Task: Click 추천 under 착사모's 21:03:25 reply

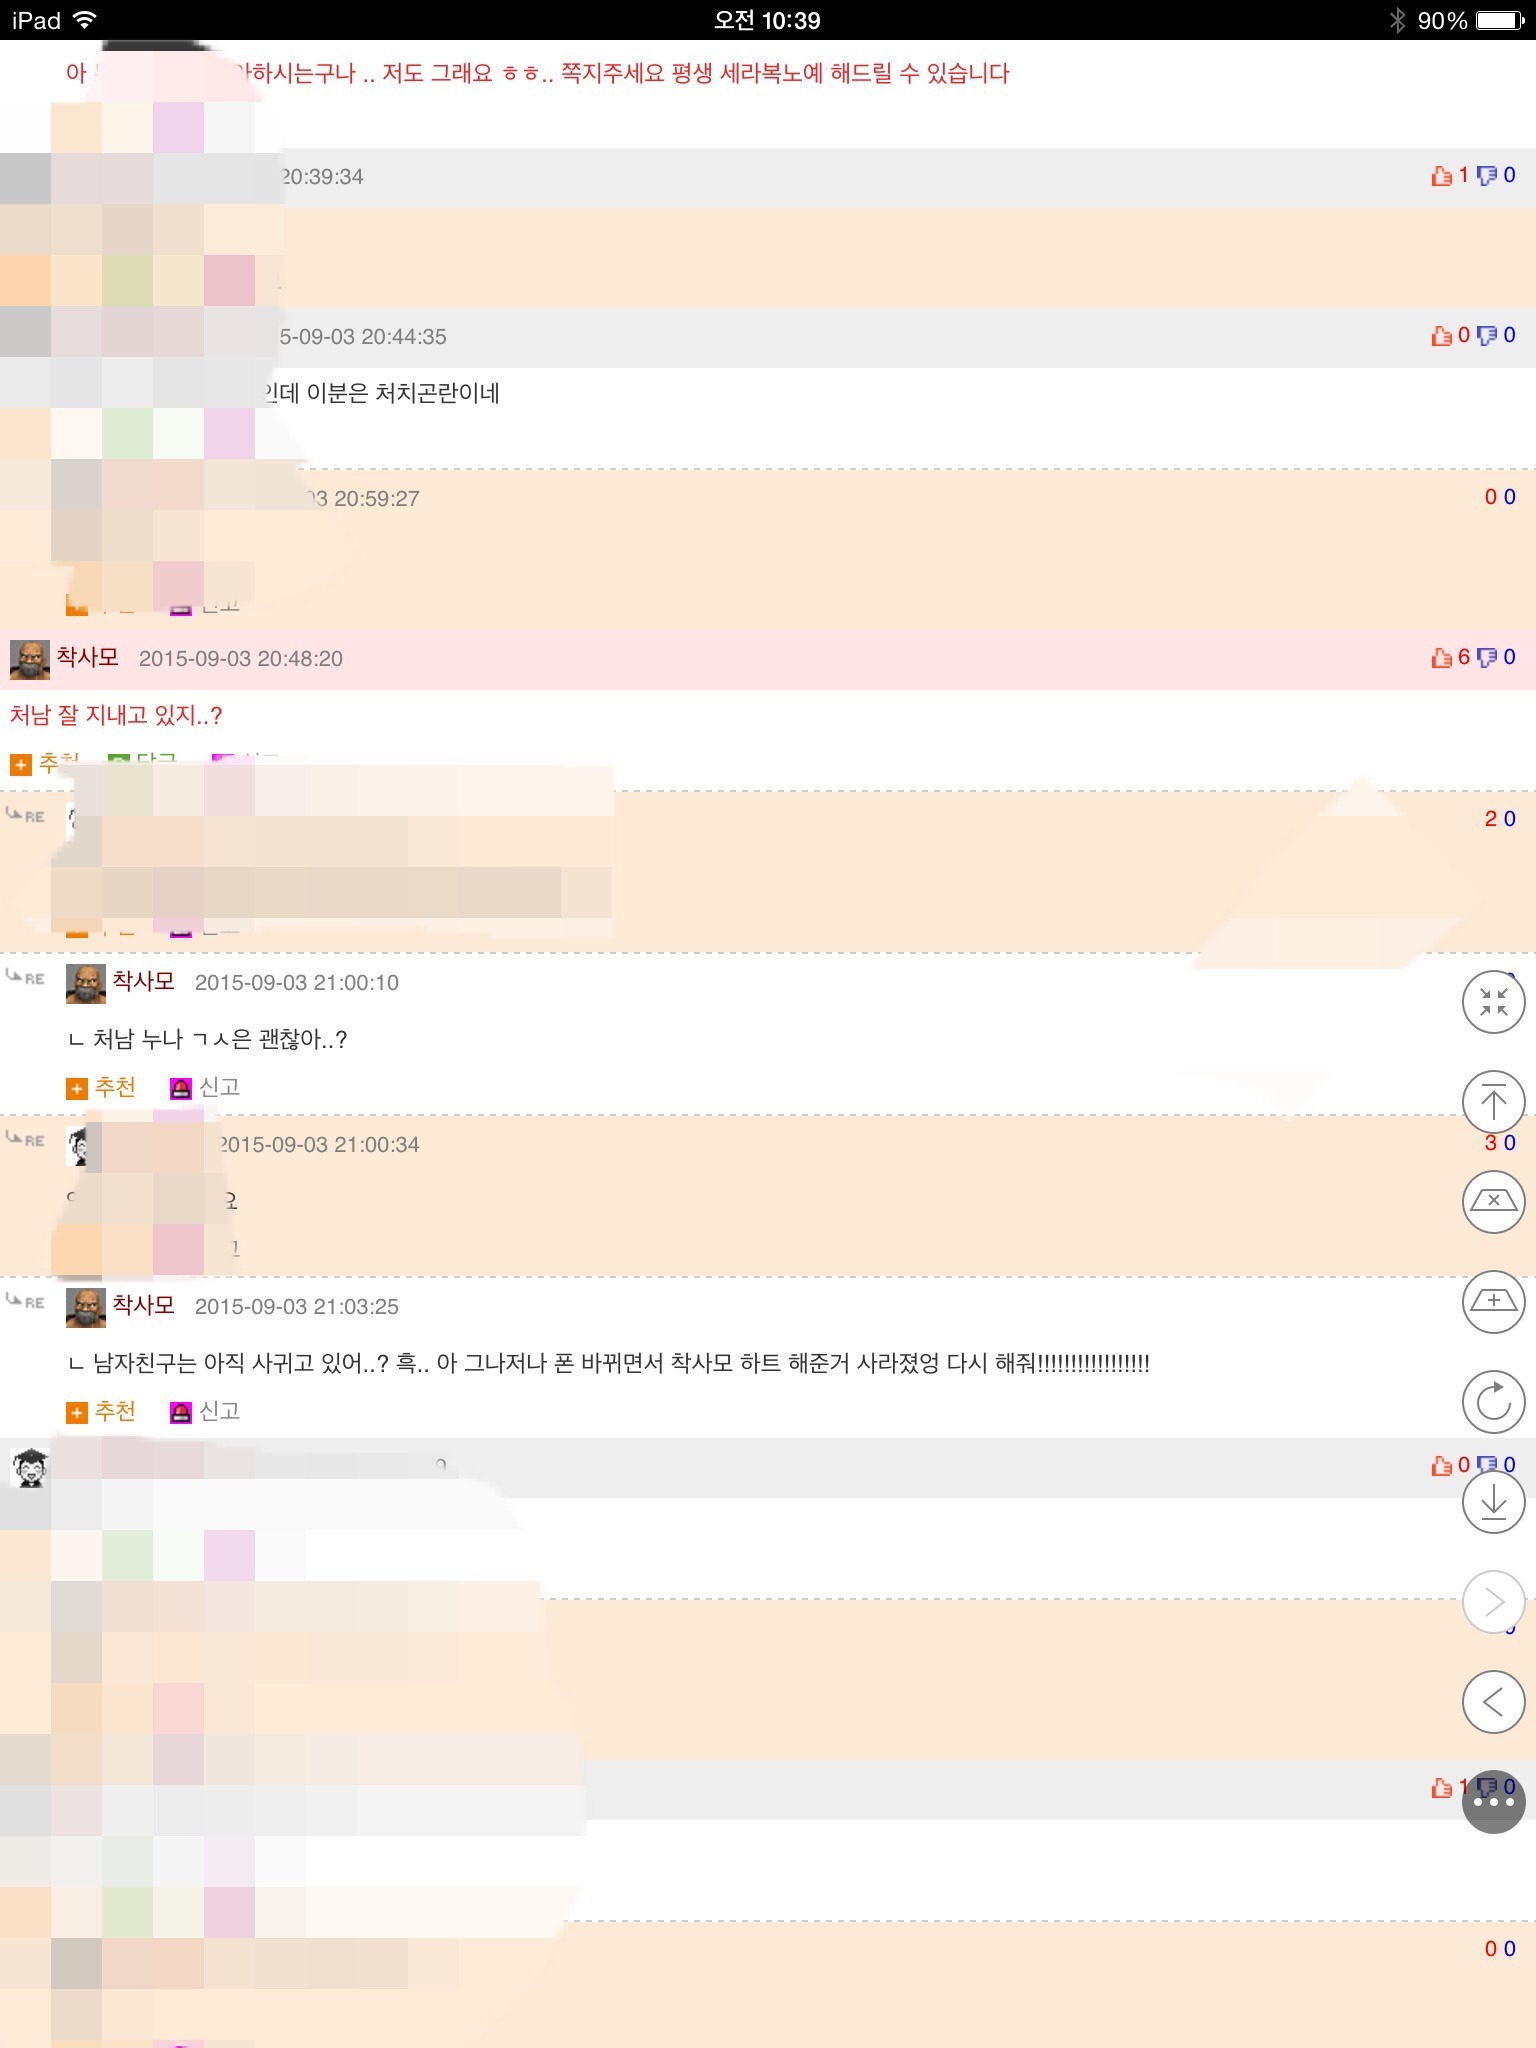Action: click(101, 1411)
